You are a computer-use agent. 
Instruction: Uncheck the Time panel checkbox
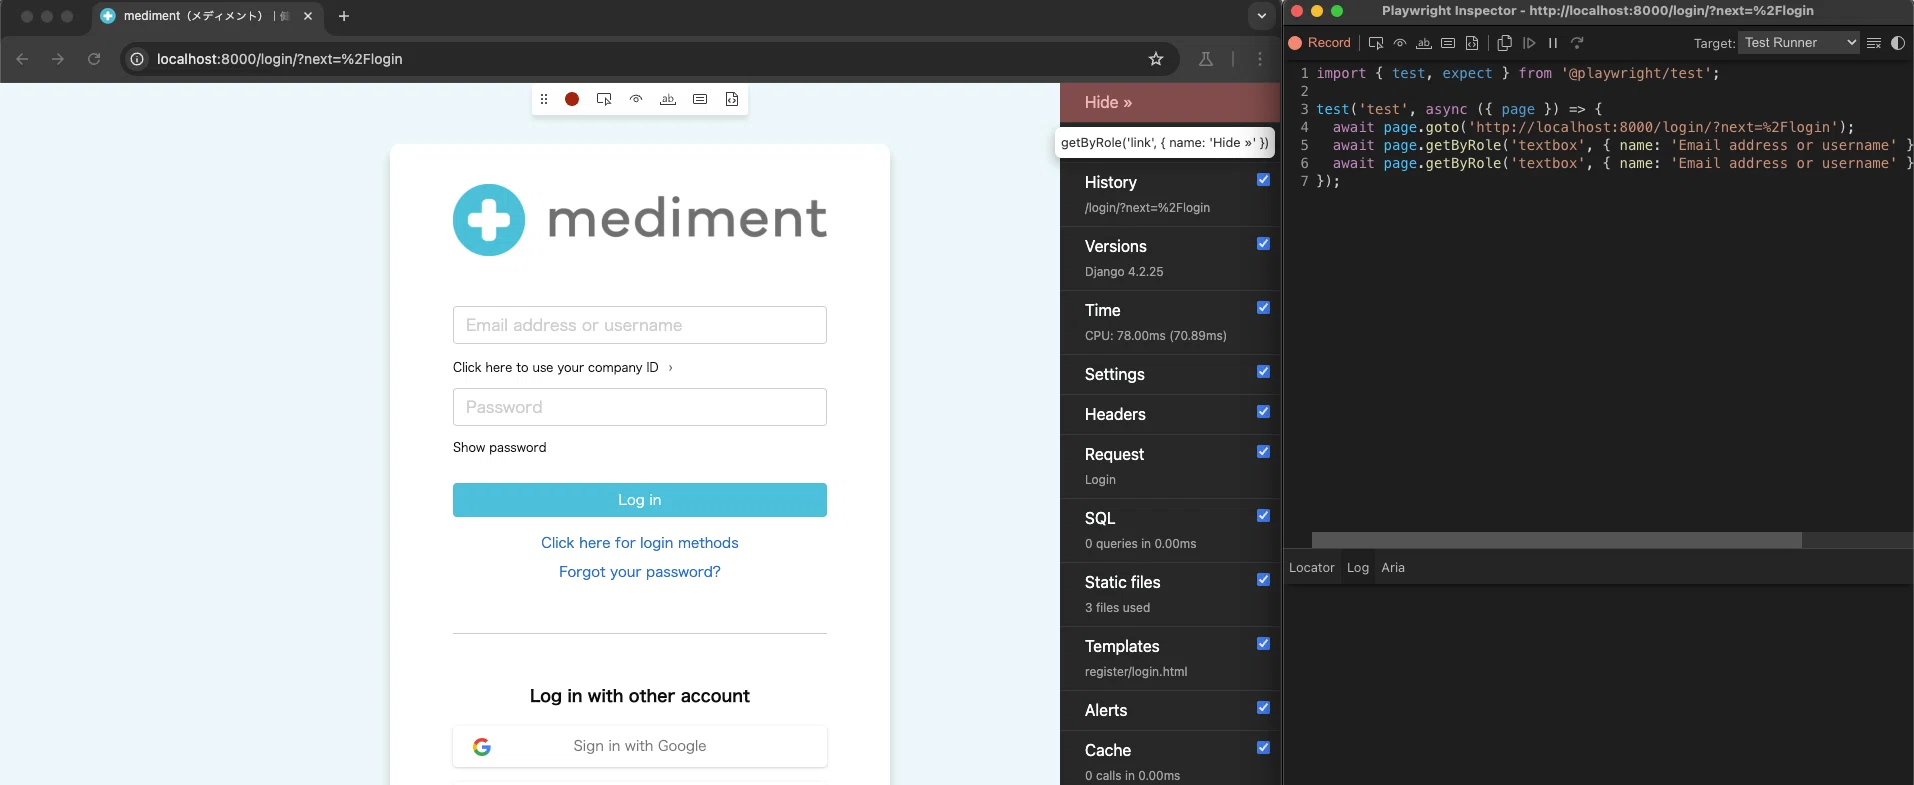coord(1263,308)
